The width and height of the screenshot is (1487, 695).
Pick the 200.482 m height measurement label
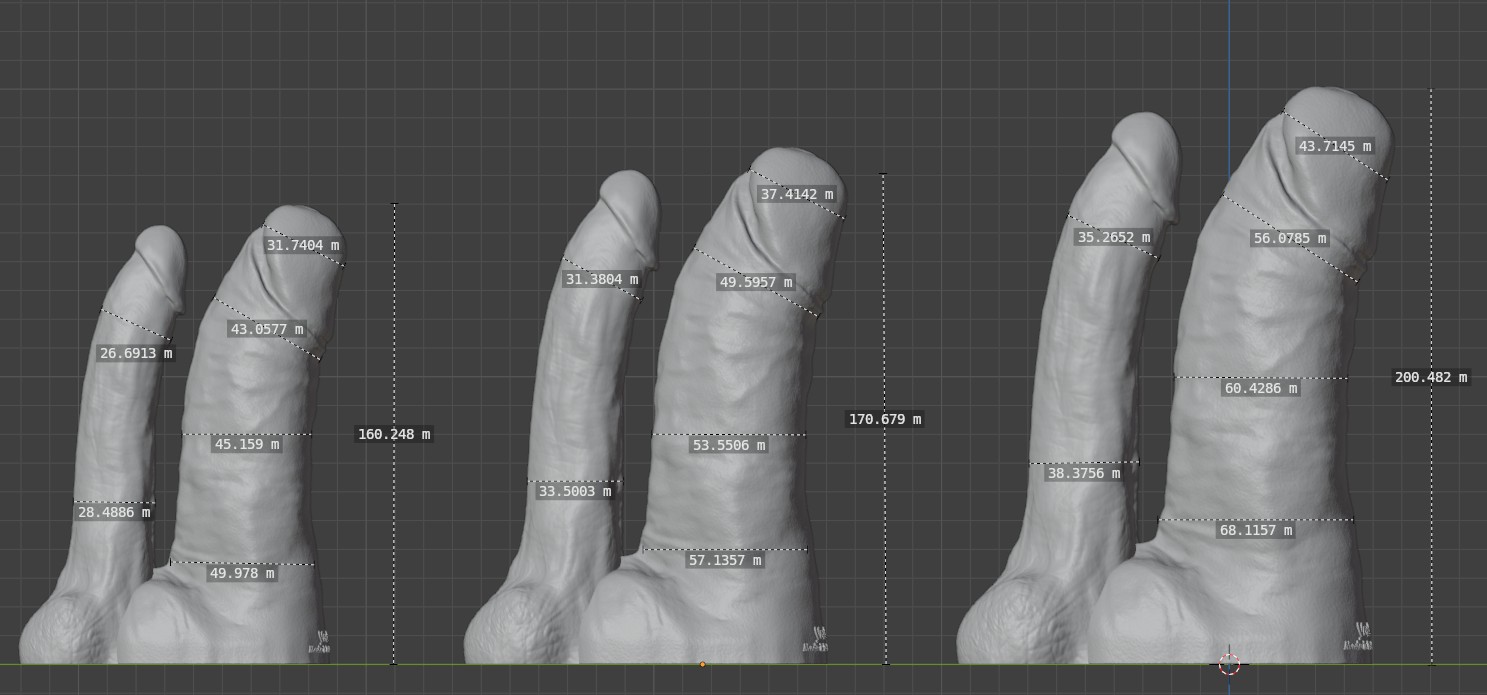pos(1430,377)
